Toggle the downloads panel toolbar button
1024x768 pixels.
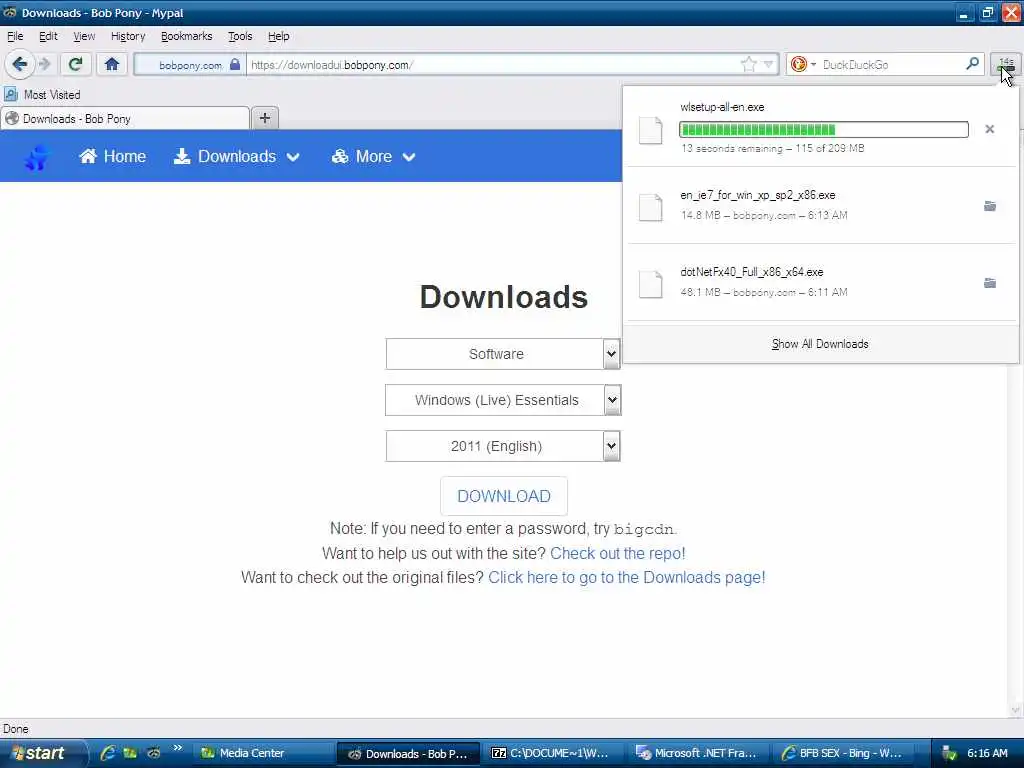pyautogui.click(x=1006, y=64)
